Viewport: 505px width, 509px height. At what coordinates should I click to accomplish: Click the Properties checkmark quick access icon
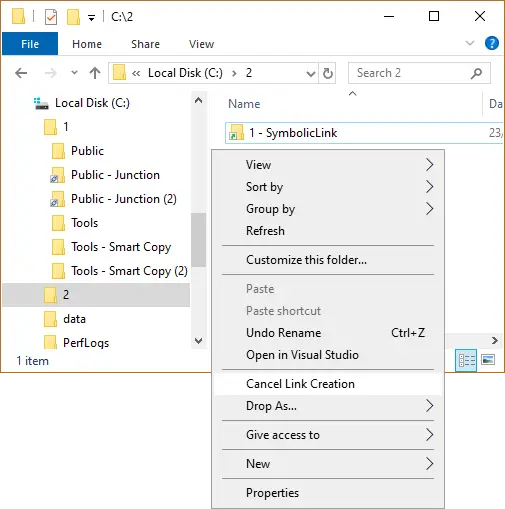click(51, 17)
